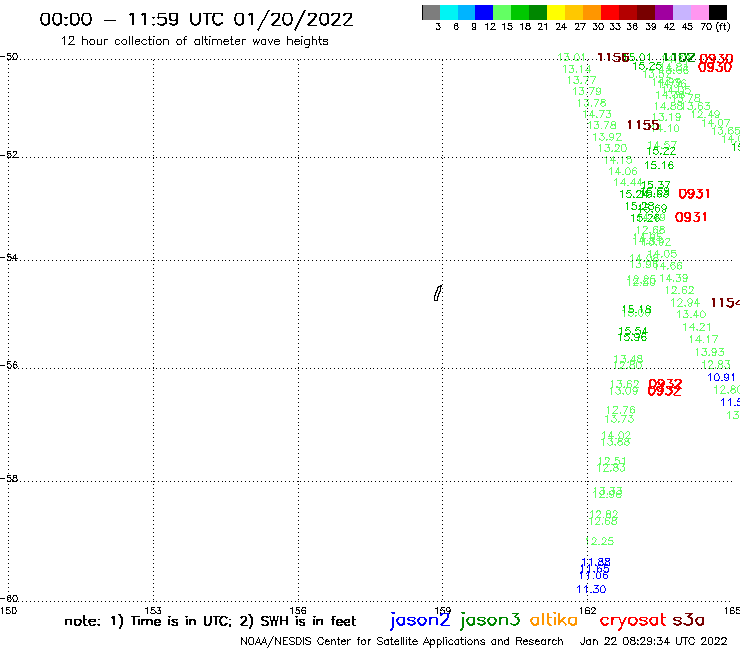
Task: Click the wave height value '13.79'
Action: pos(587,91)
